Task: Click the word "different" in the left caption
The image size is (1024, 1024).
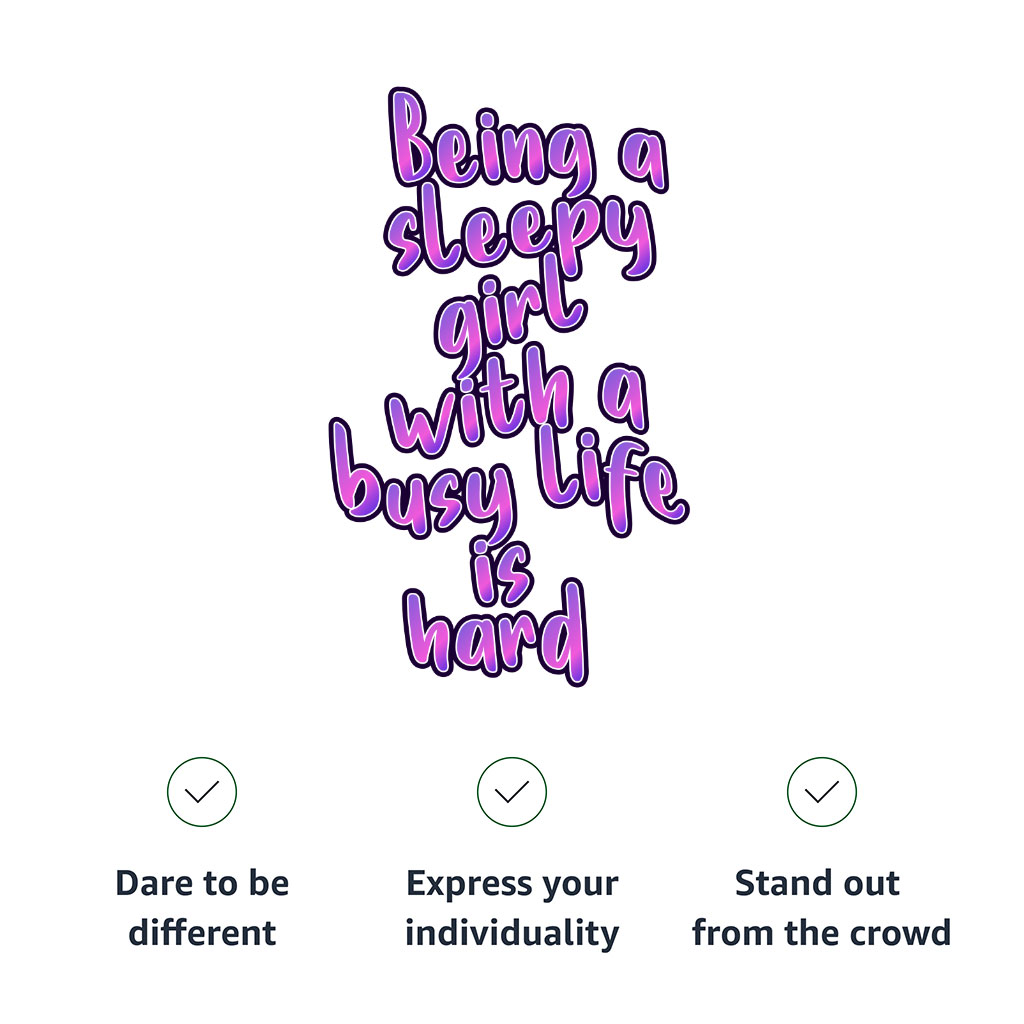Action: 202,933
